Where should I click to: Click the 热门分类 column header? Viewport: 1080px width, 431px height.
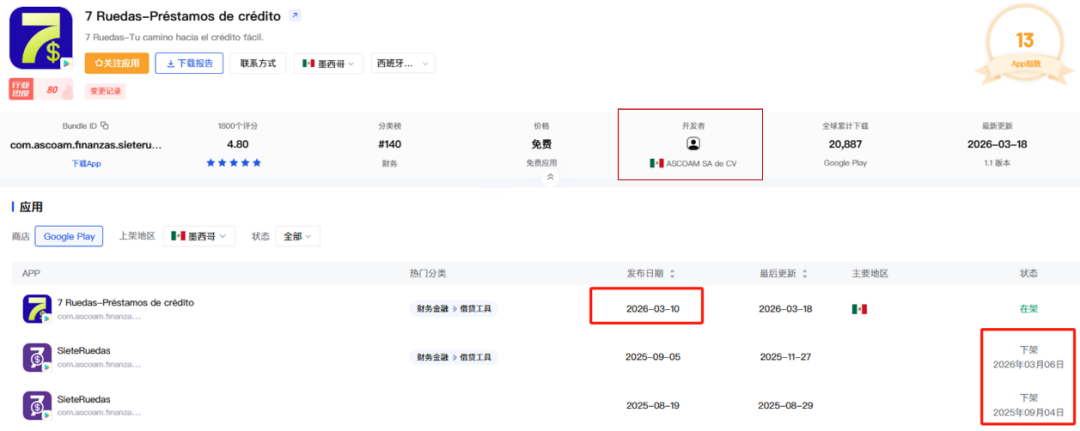(x=427, y=274)
